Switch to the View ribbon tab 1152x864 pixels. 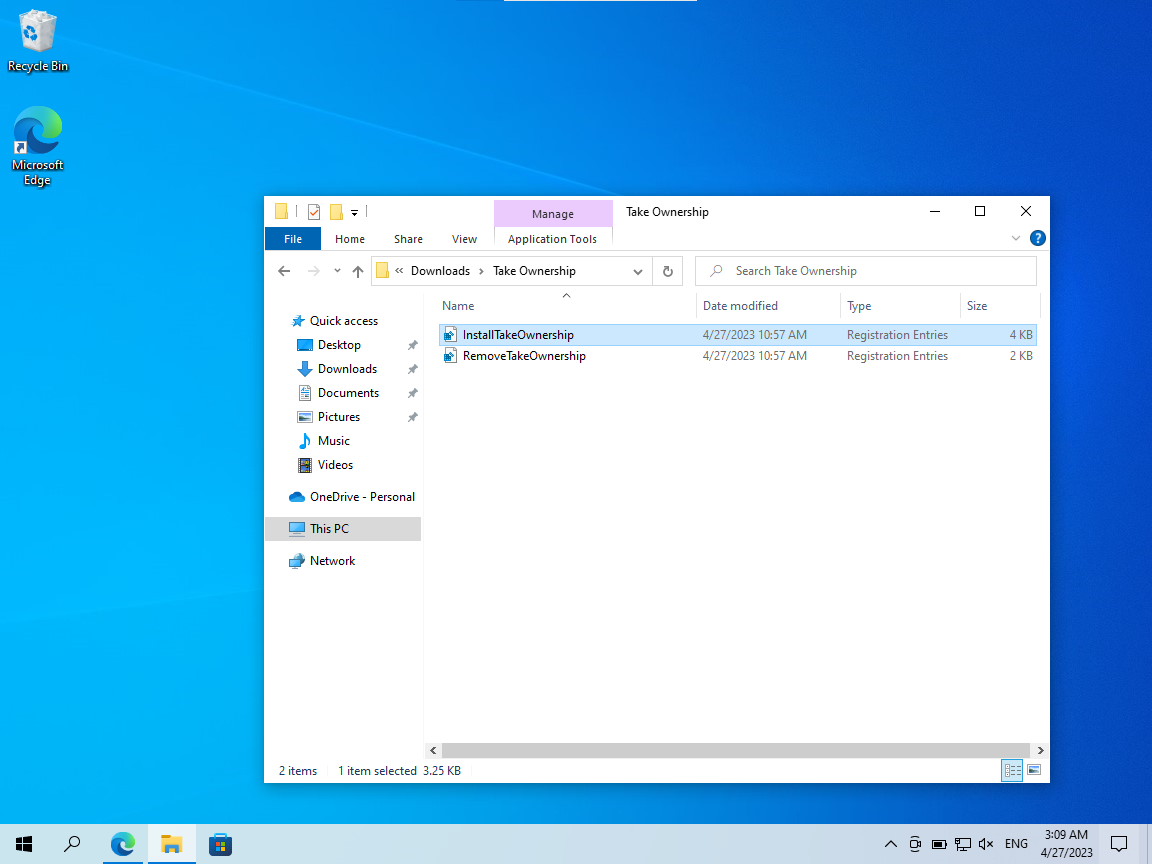(x=464, y=239)
